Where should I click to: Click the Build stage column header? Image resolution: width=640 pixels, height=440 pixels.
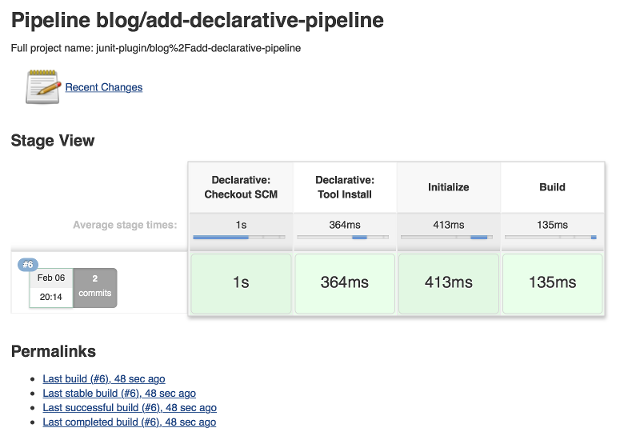click(x=552, y=187)
